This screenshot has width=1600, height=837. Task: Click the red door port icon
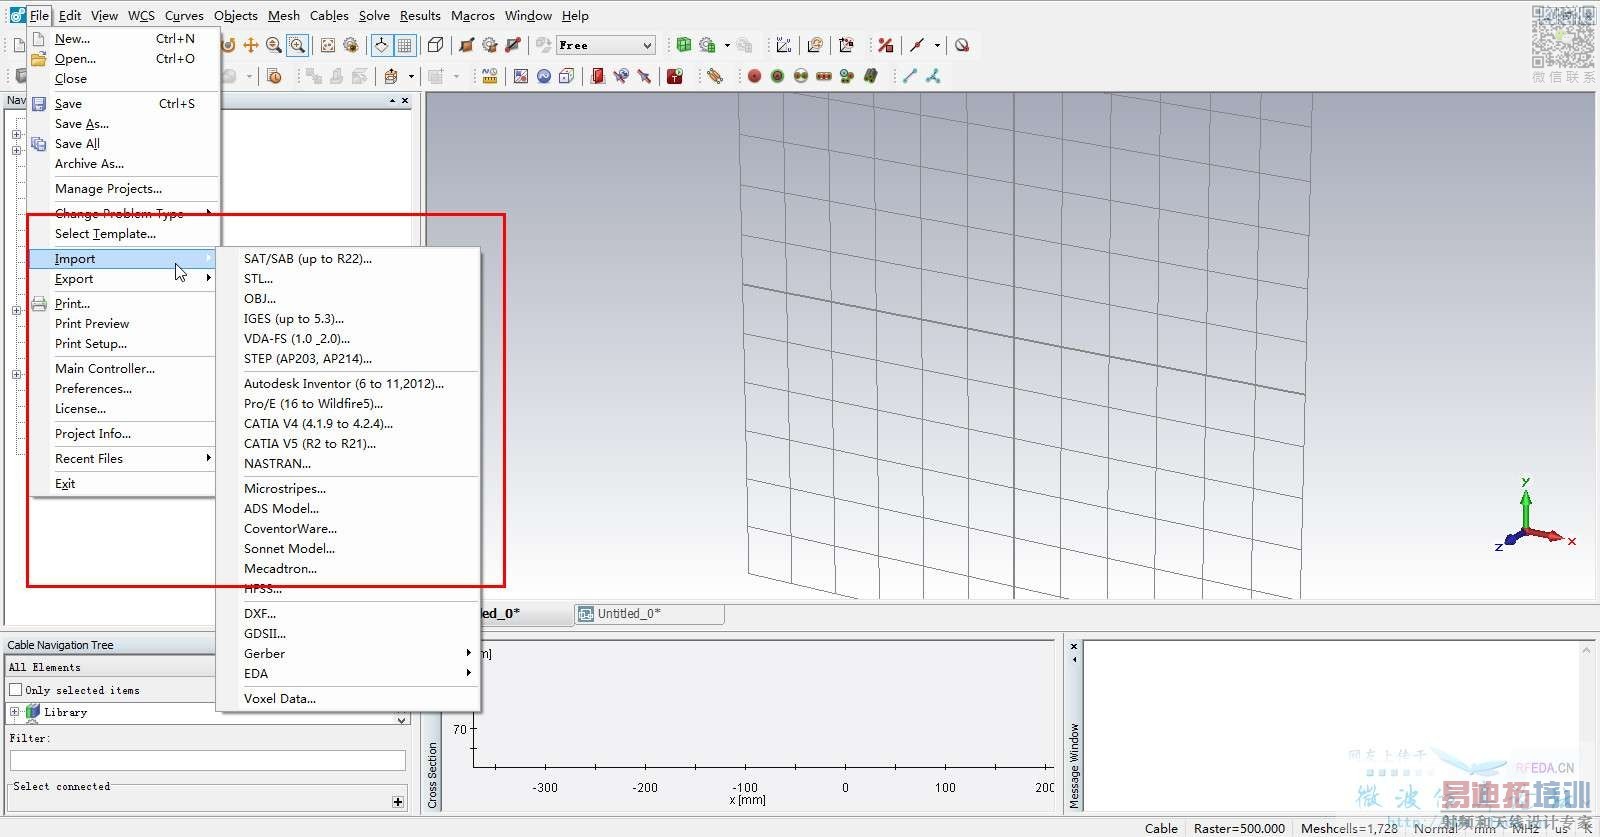pyautogui.click(x=597, y=76)
